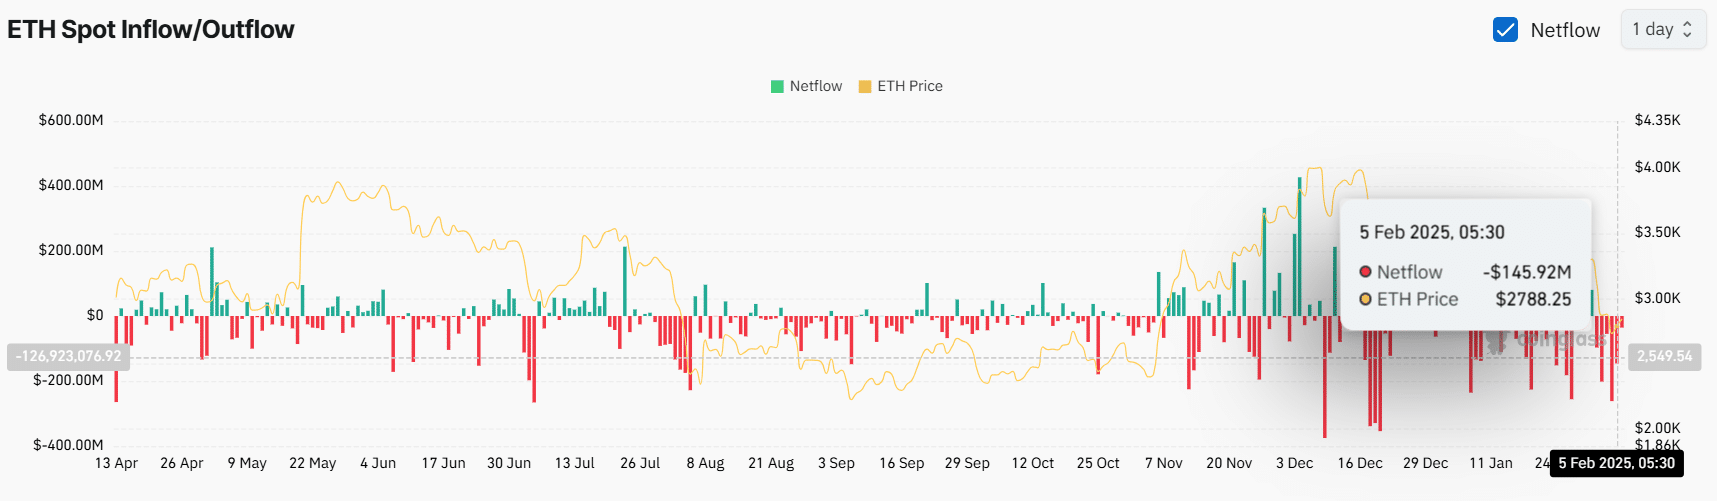Toggle the Netflow checkbox
The width and height of the screenshot is (1717, 501).
point(1505,30)
